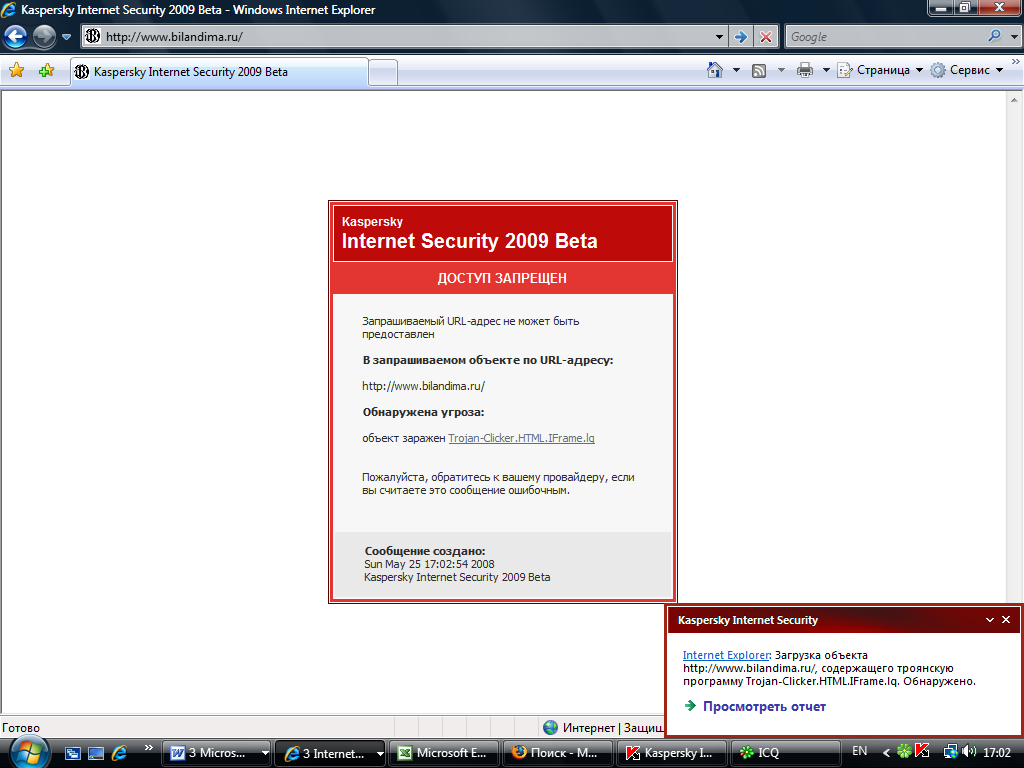
Task: Open the Trojan-Clicker.HTML.IFrame.lq threat link
Action: (x=521, y=438)
